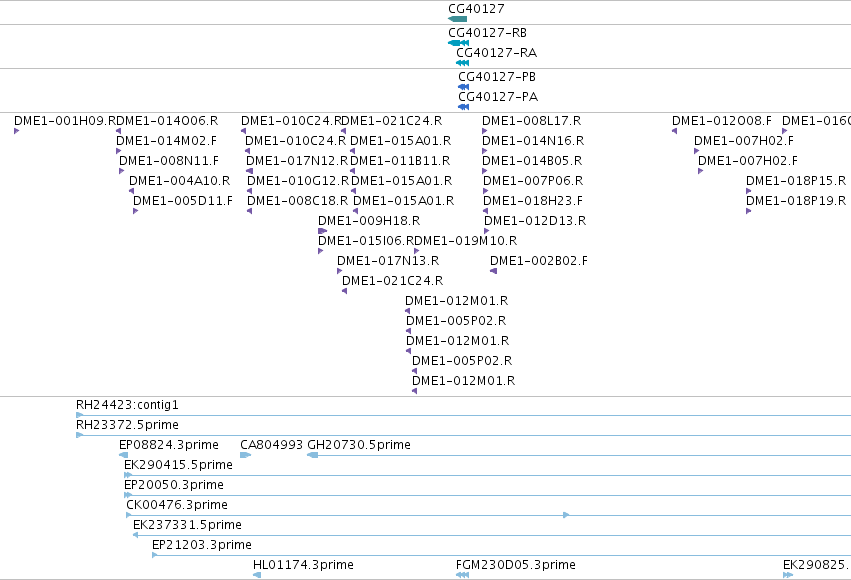The image size is (851, 580).
Task: Open the GH20730.5prime EST label
Action: (x=359, y=445)
